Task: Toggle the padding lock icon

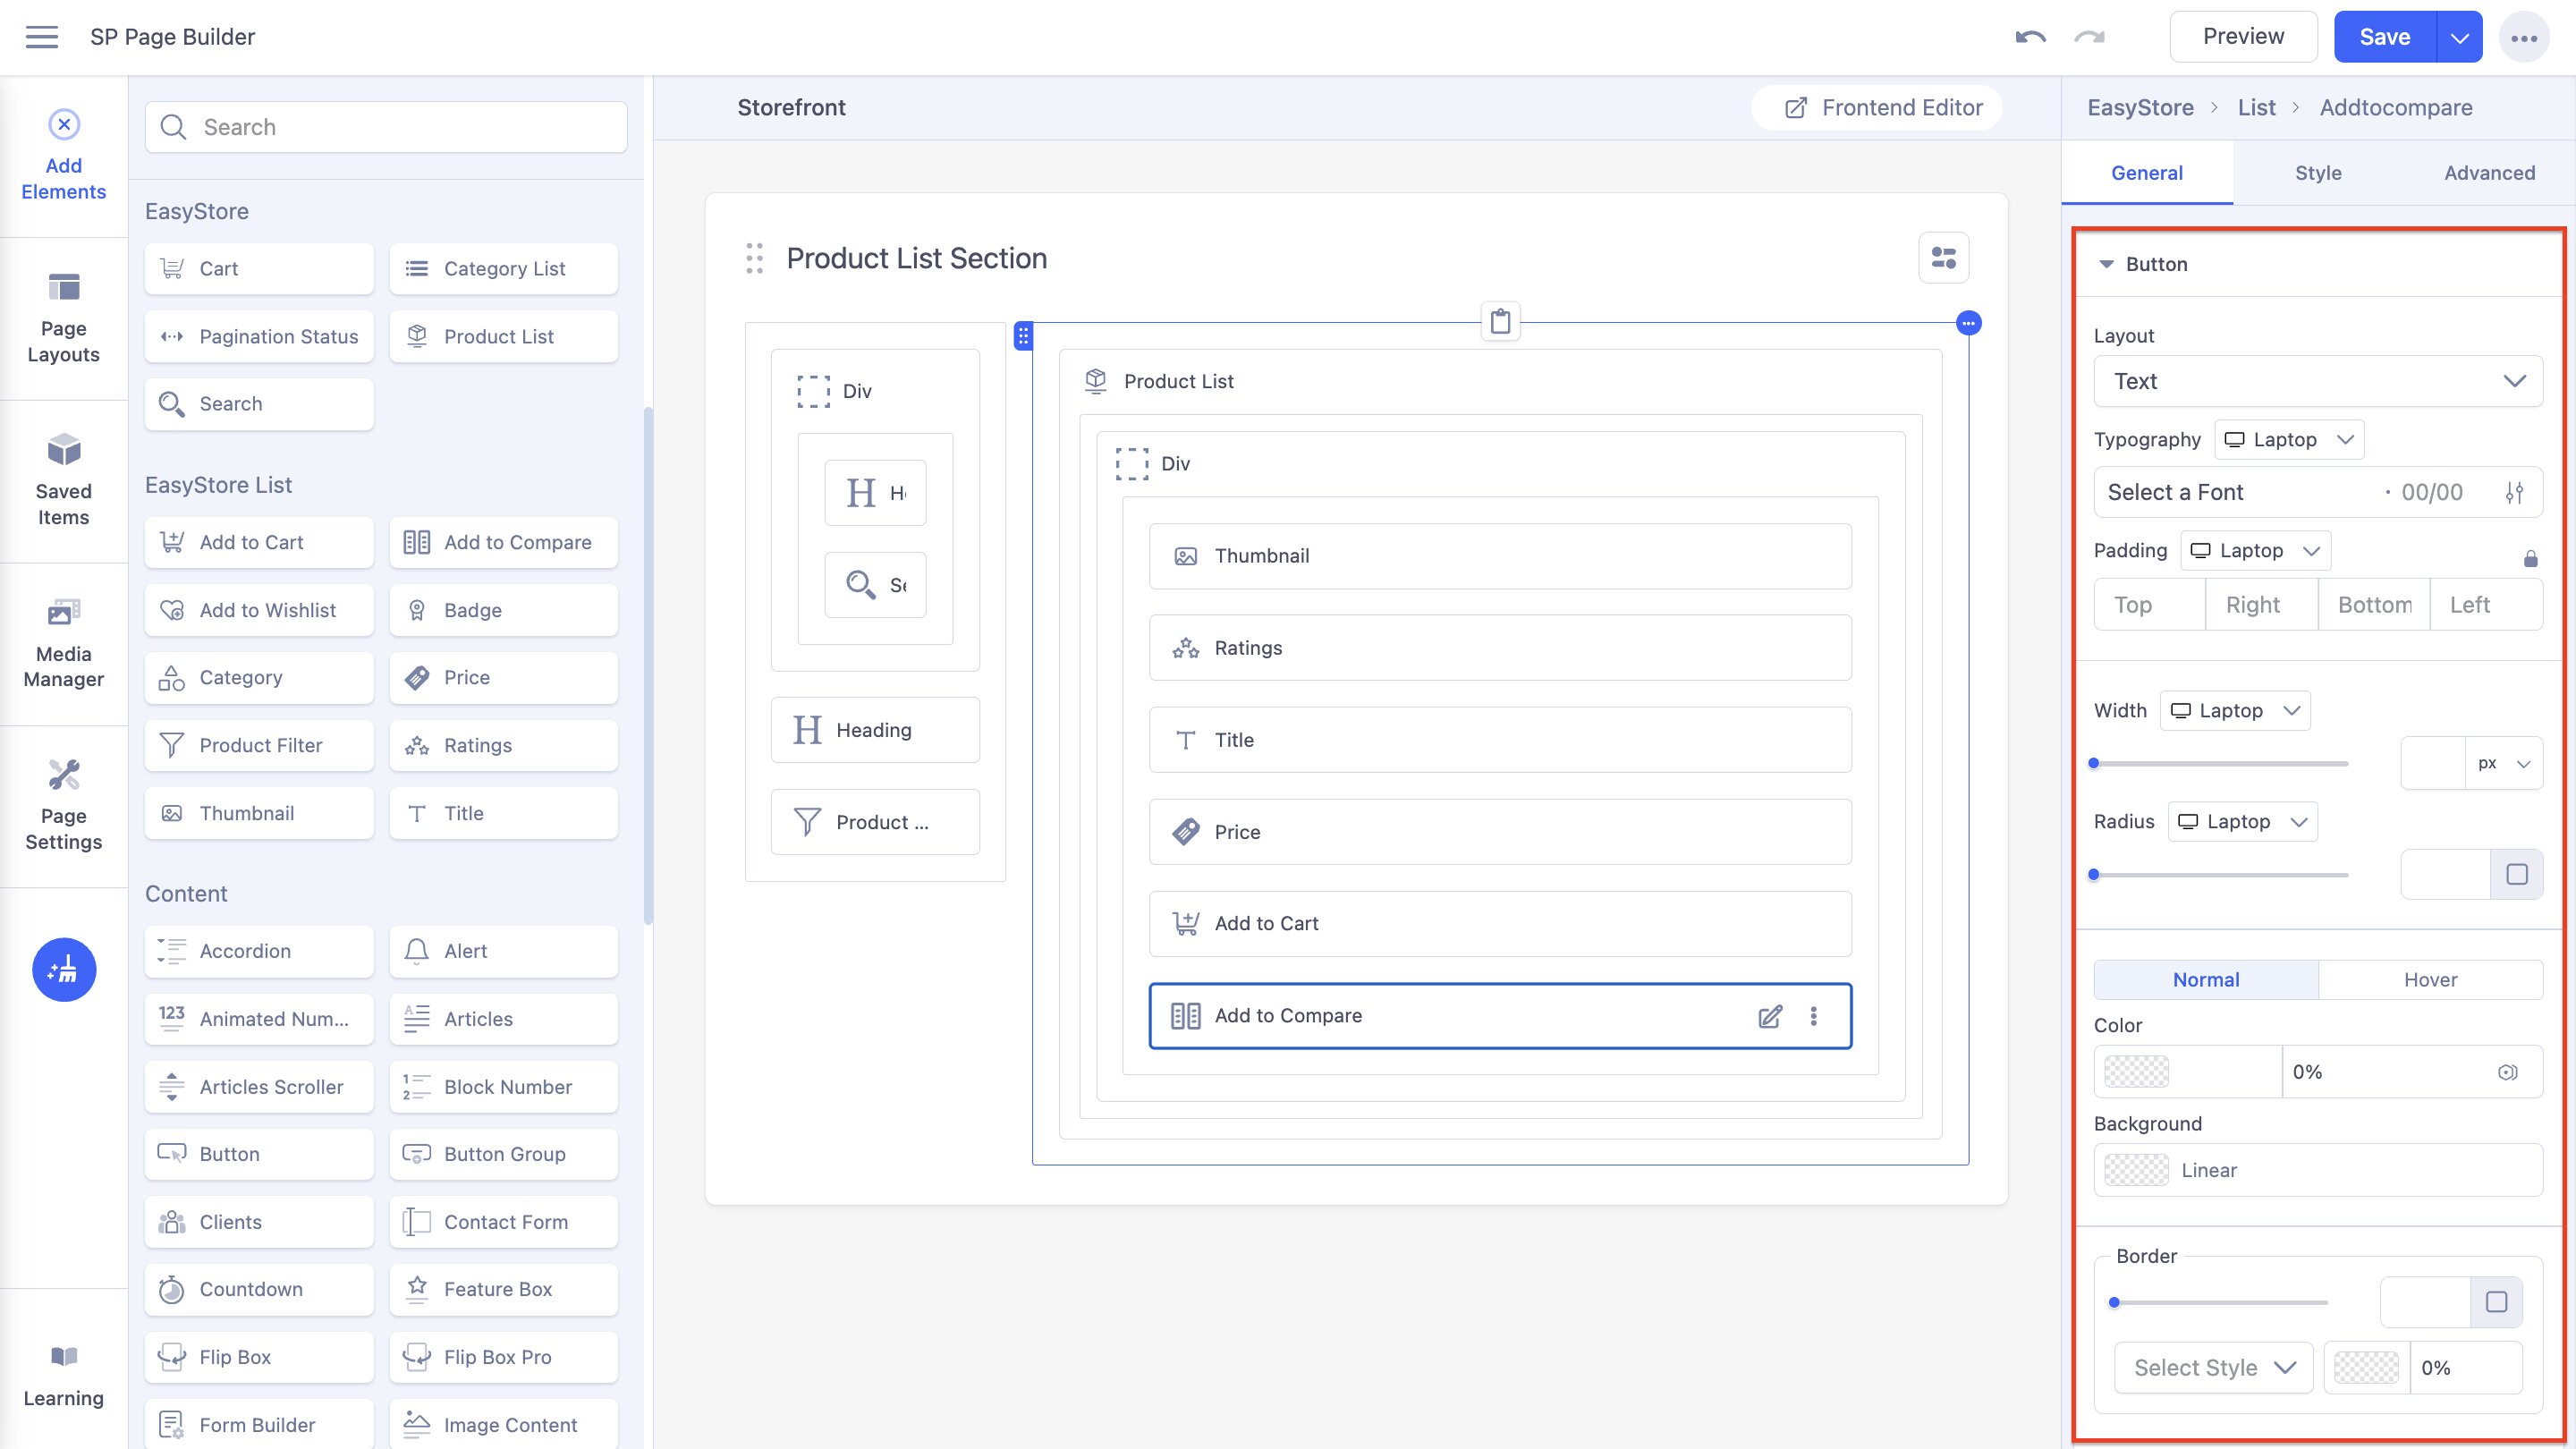Action: pyautogui.click(x=2531, y=558)
